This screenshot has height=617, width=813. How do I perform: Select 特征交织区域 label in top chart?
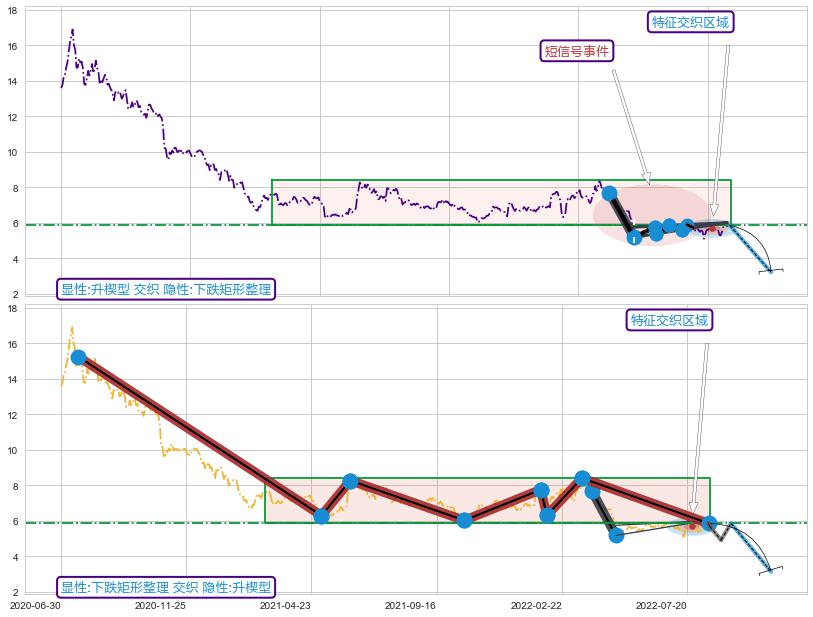coord(691,22)
